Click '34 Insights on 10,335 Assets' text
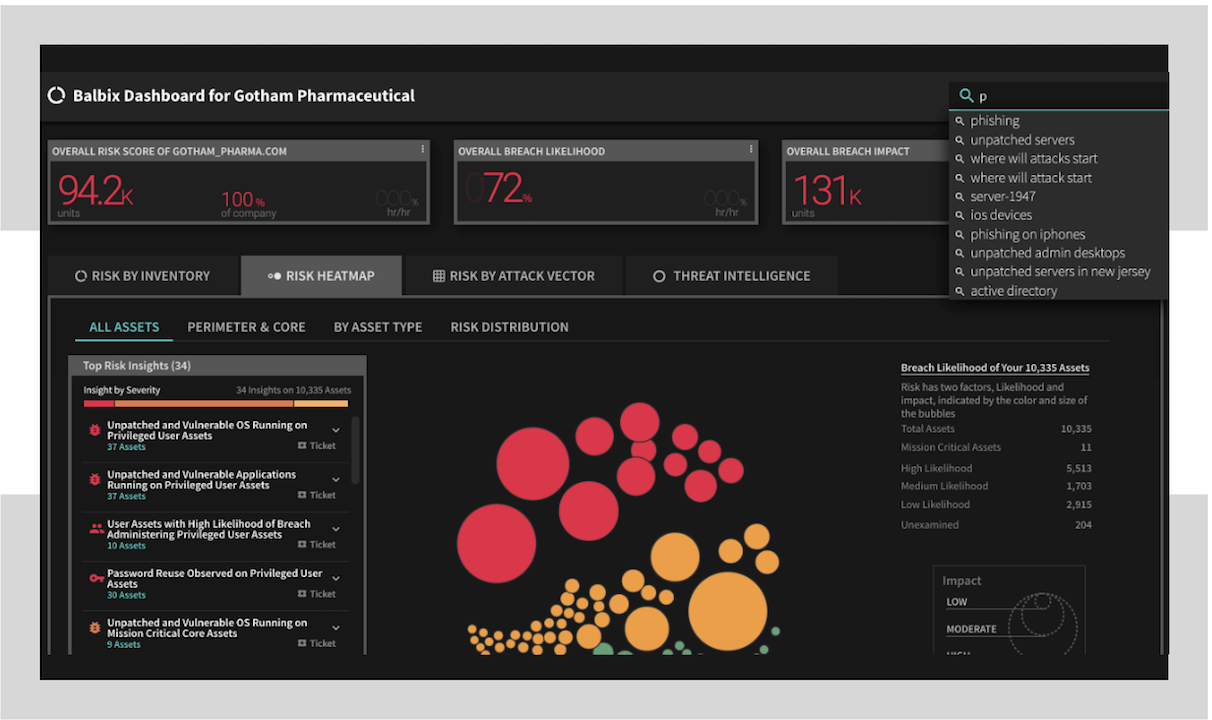Viewport: 1212px width, 720px height. (294, 390)
